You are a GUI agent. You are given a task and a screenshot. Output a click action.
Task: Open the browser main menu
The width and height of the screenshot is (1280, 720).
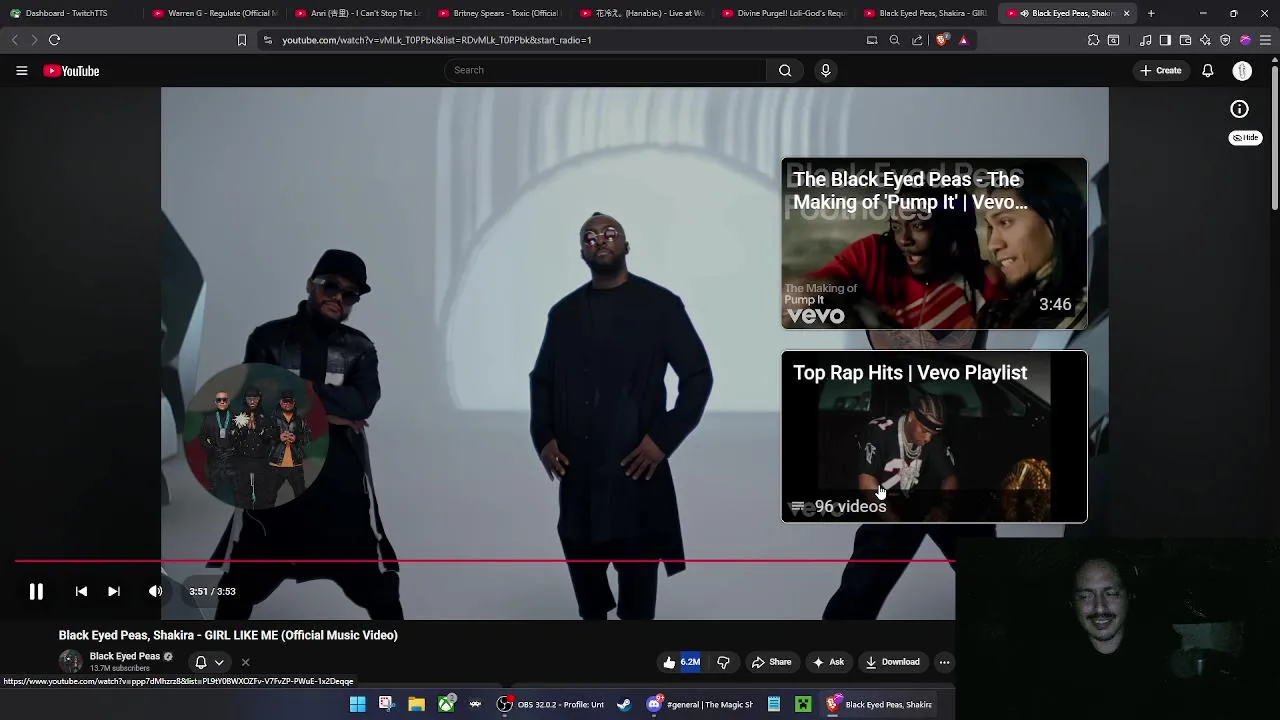click(x=1265, y=40)
